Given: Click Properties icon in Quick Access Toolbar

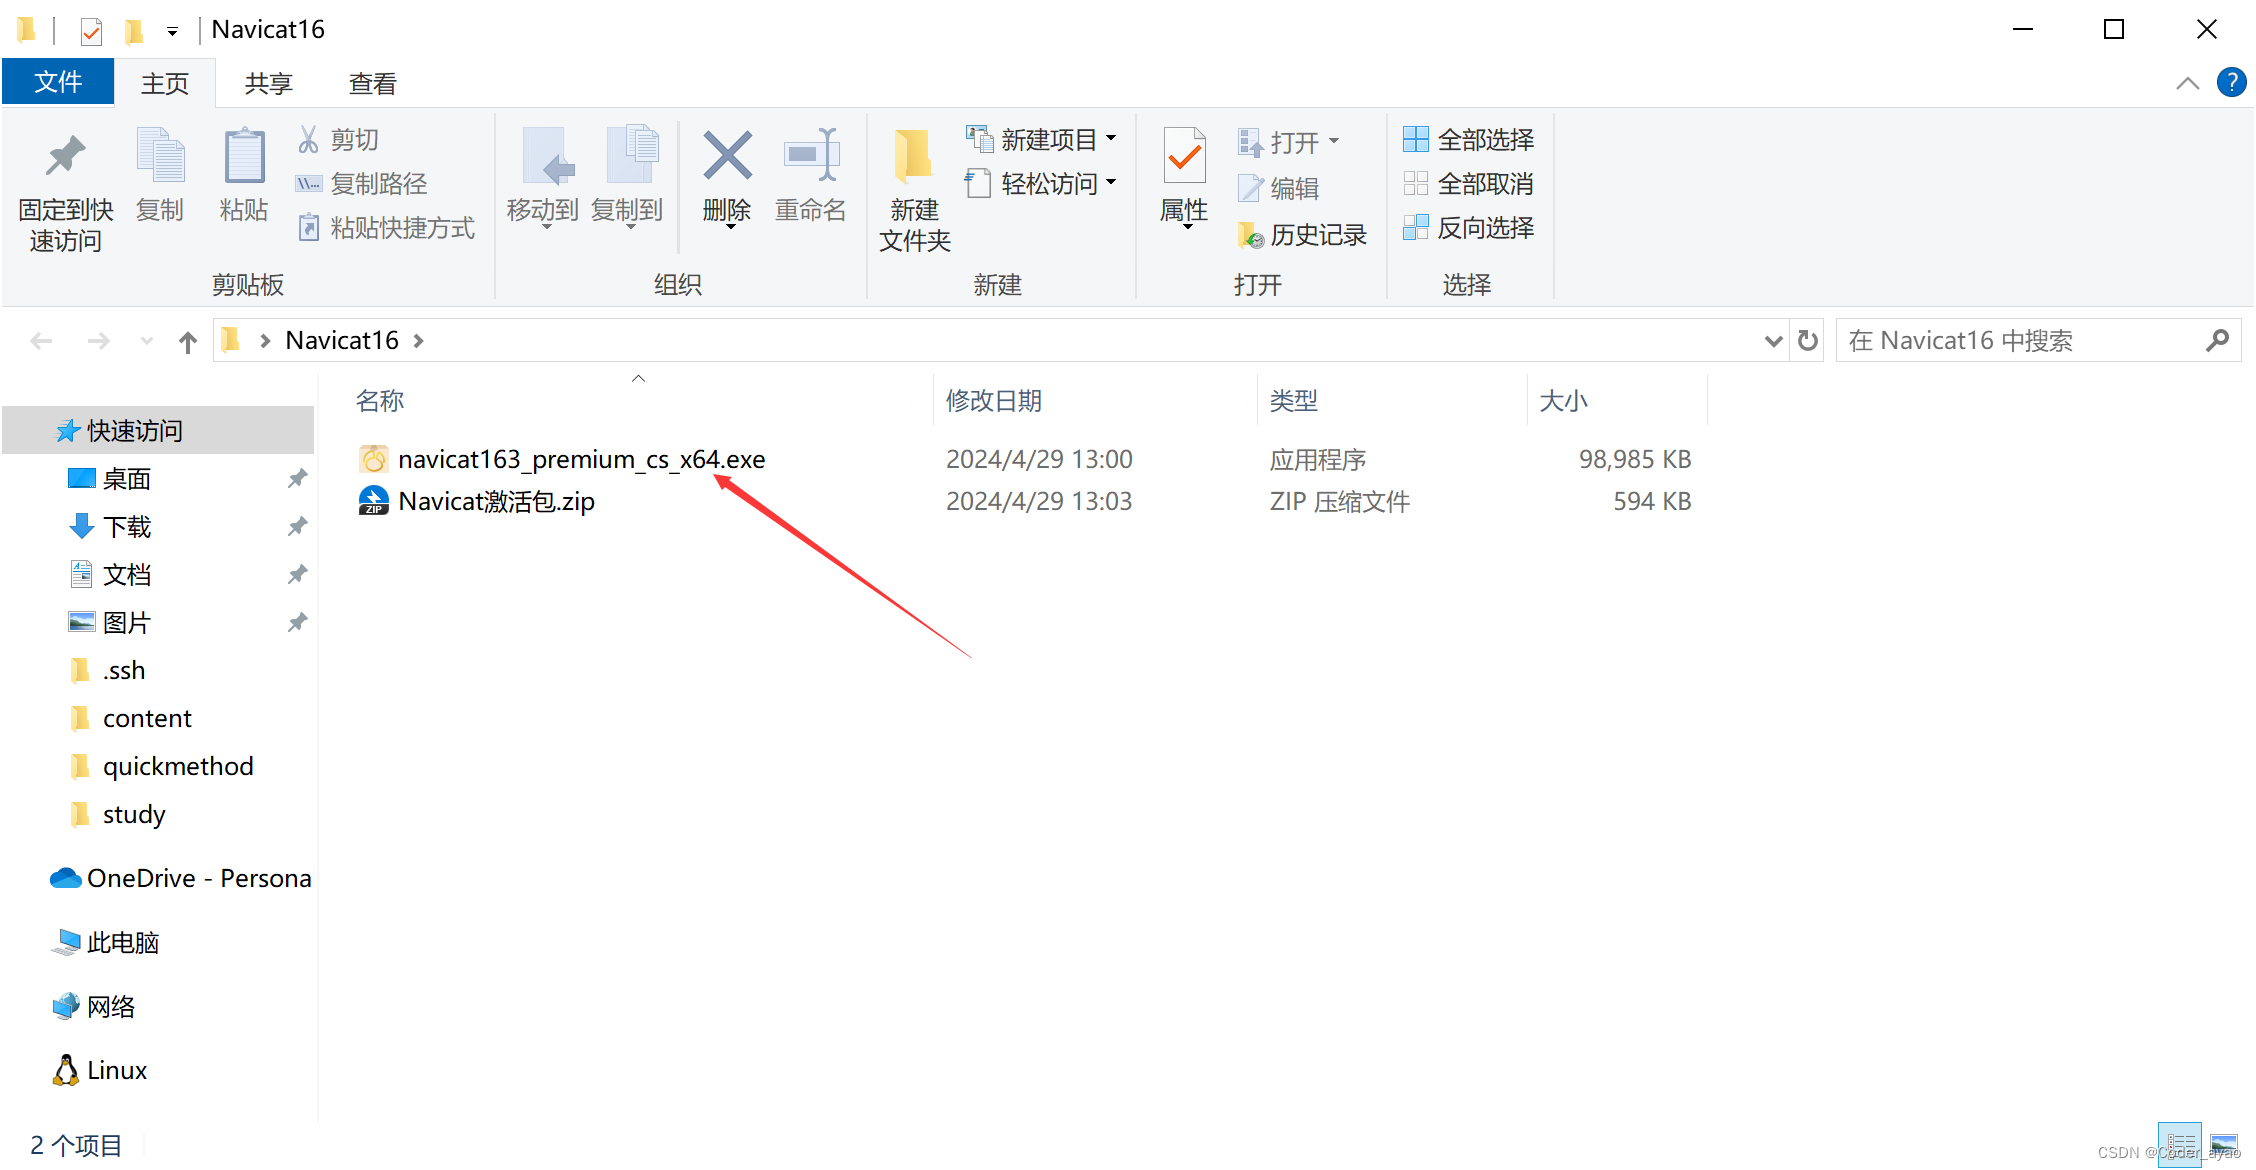Looking at the screenshot, I should (91, 31).
